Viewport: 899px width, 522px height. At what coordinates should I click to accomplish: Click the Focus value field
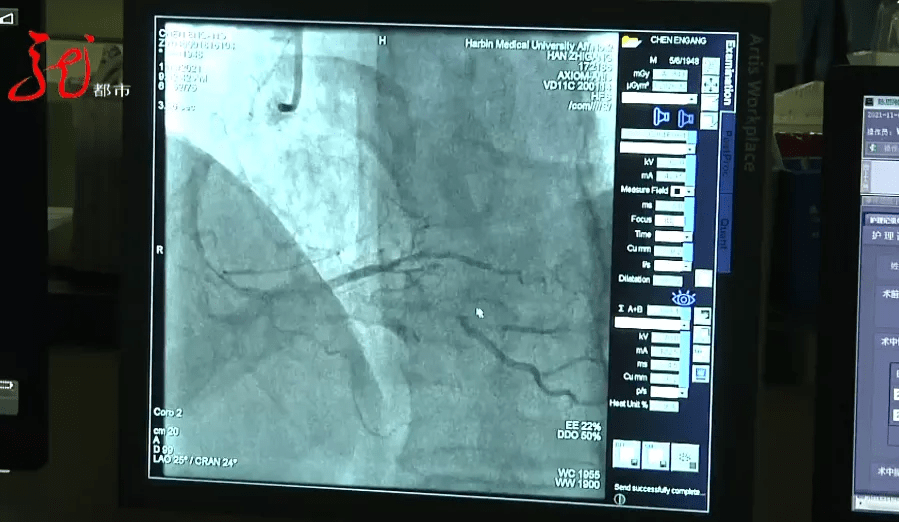click(670, 220)
